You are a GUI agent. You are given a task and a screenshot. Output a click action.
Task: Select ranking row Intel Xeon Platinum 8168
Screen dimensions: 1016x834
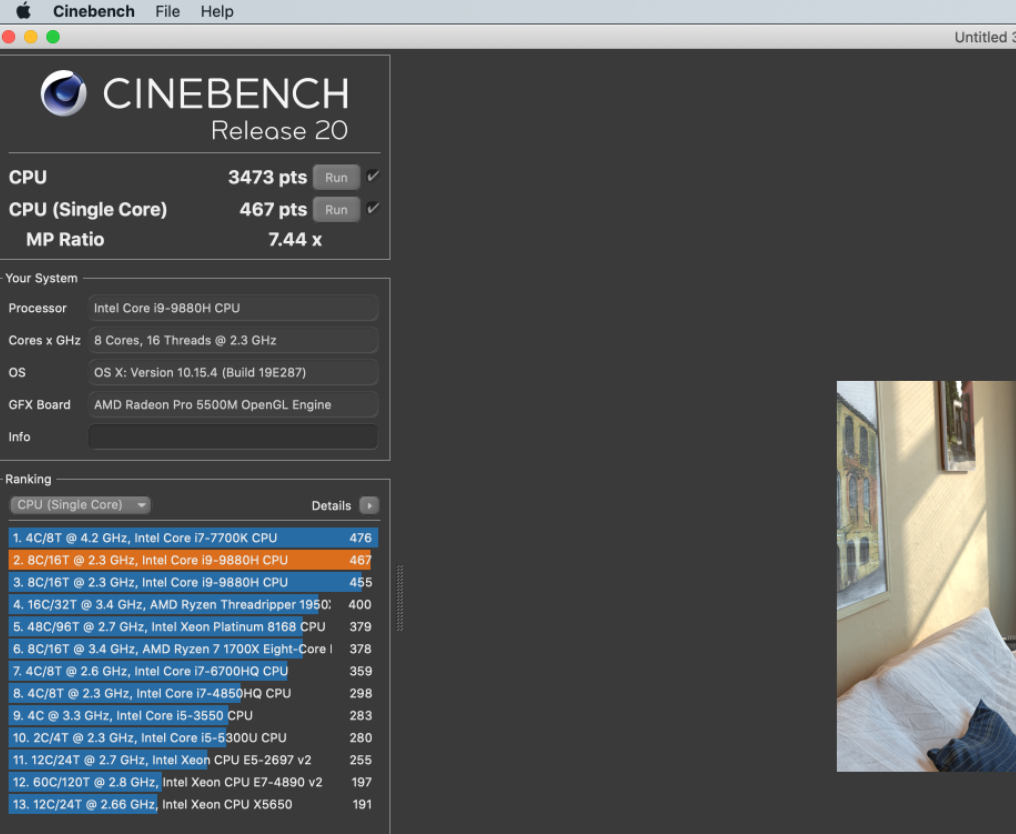(193, 627)
